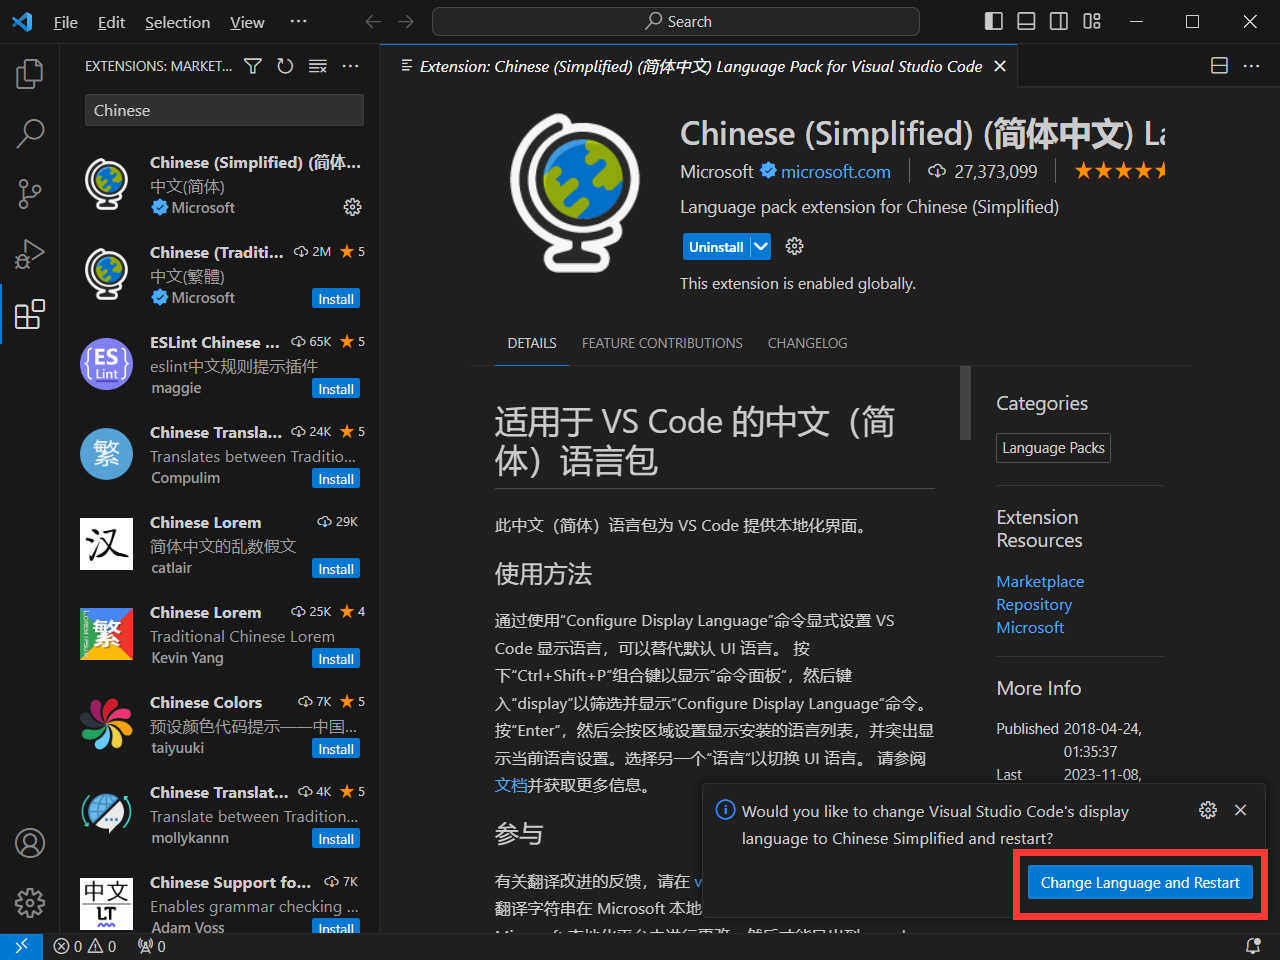1280x960 pixels.
Task: Toggle secondary side bar visibility
Action: pyautogui.click(x=1059, y=21)
